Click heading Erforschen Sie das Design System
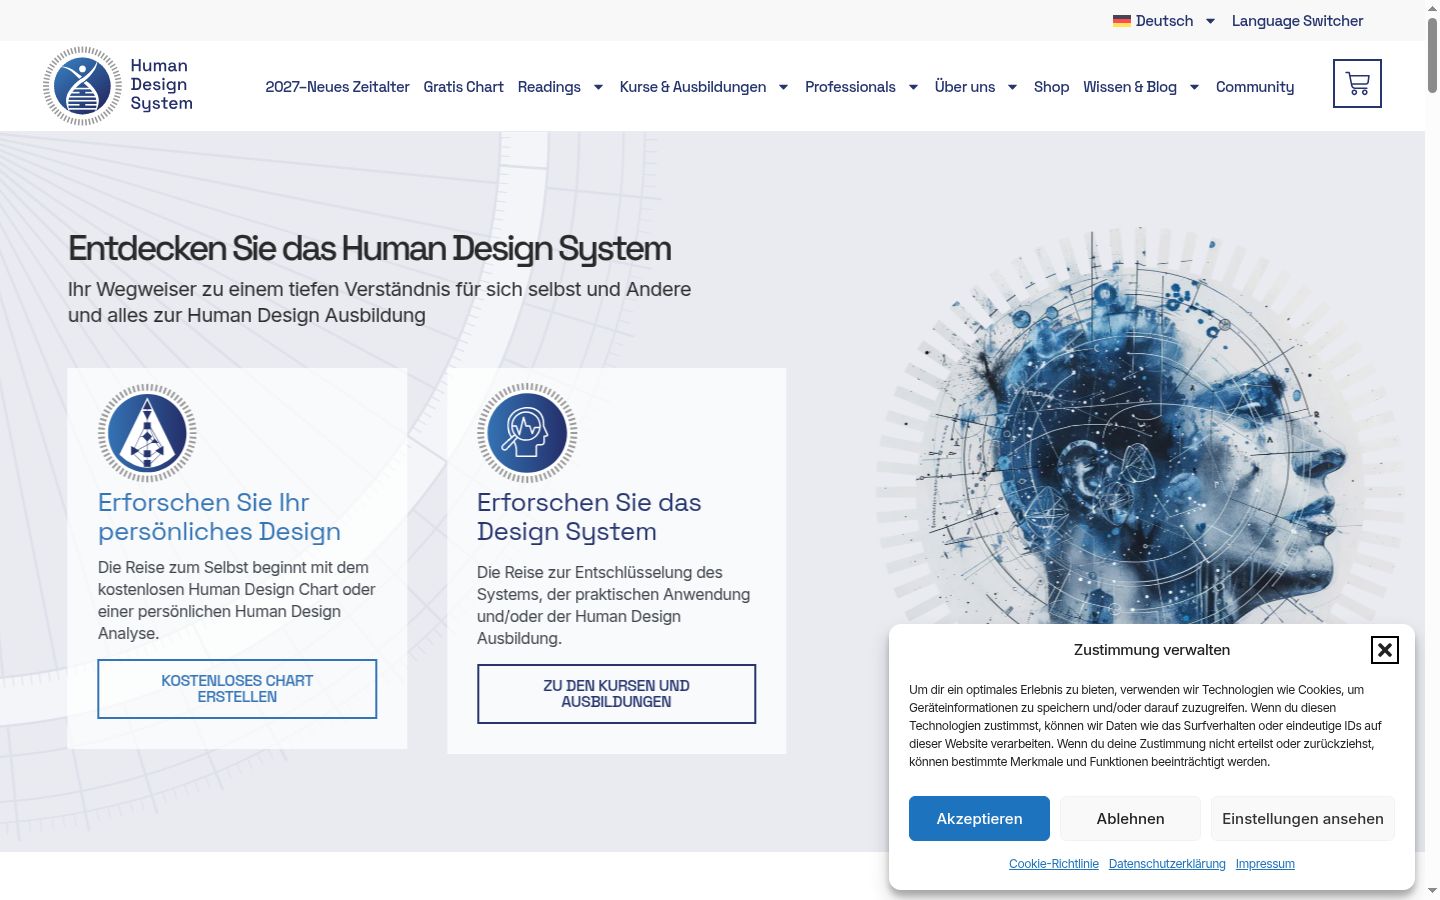Screen dimensions: 1440x900 pos(589,517)
